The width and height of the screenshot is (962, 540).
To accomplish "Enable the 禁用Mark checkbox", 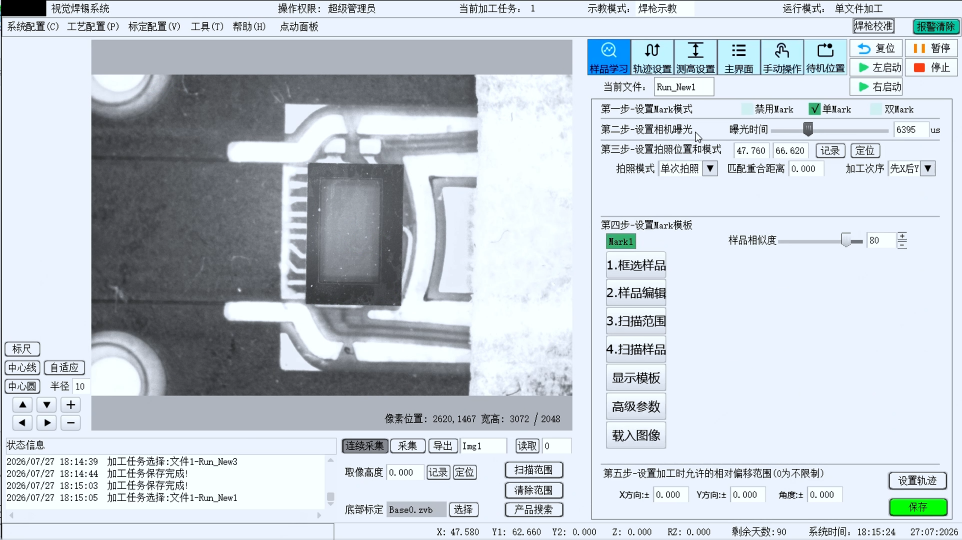I will 747,109.
